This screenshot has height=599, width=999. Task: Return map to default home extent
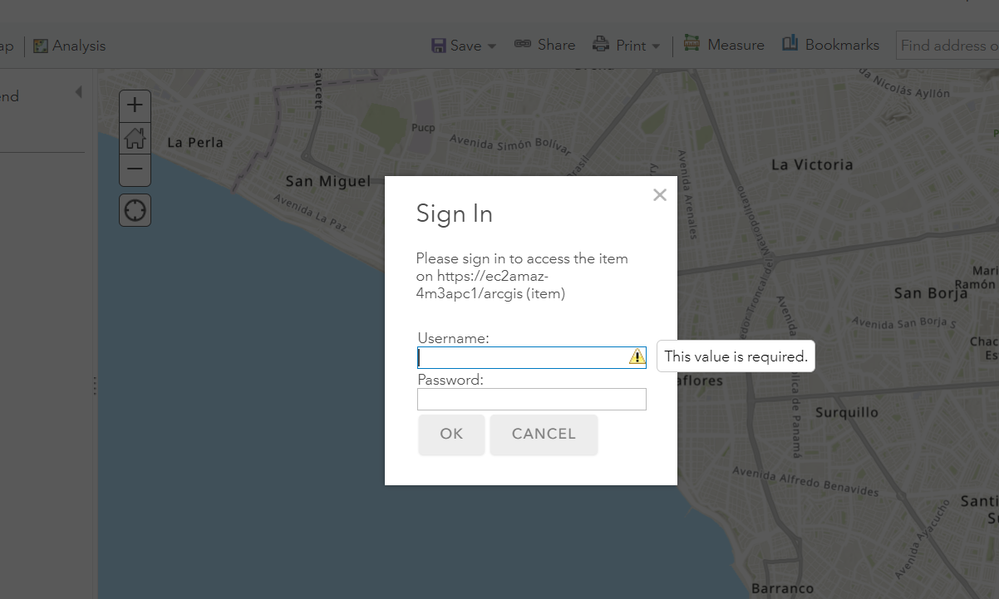[135, 139]
